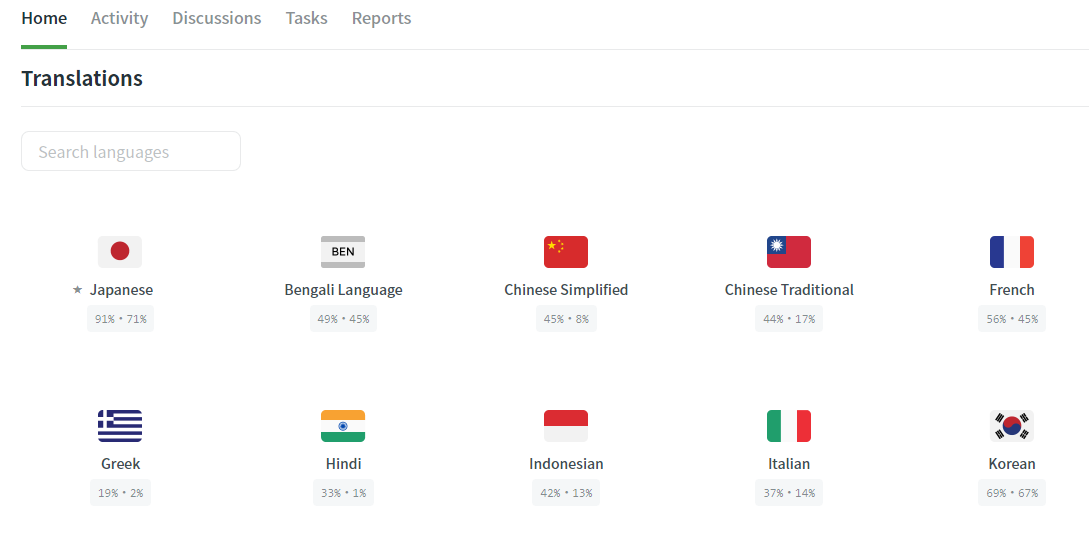Open the Greek language link

pos(120,463)
